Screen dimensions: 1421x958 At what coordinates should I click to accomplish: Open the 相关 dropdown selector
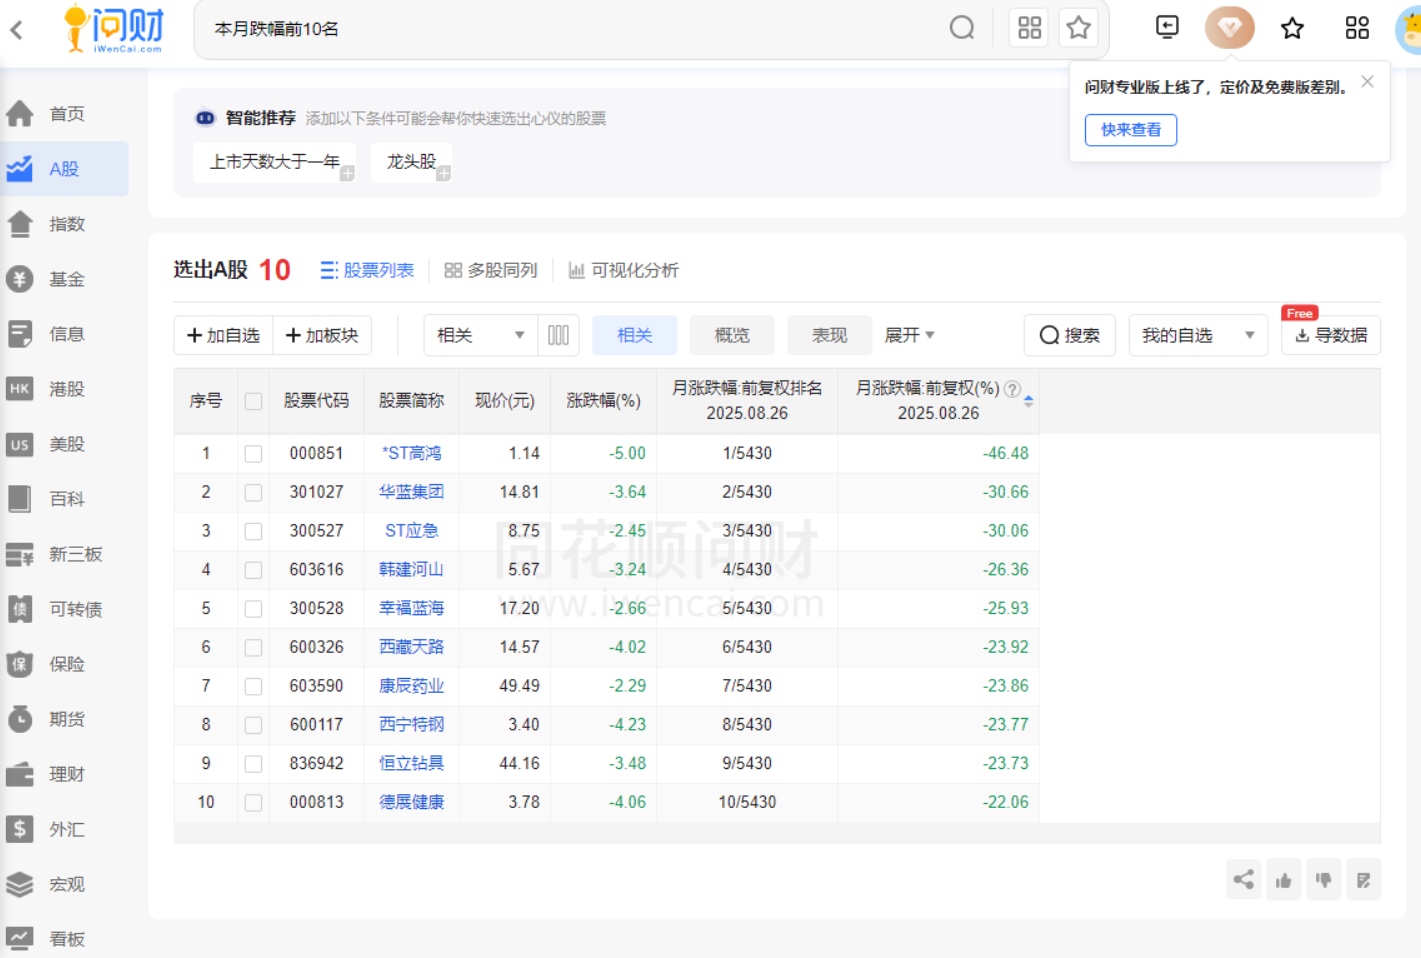click(481, 335)
